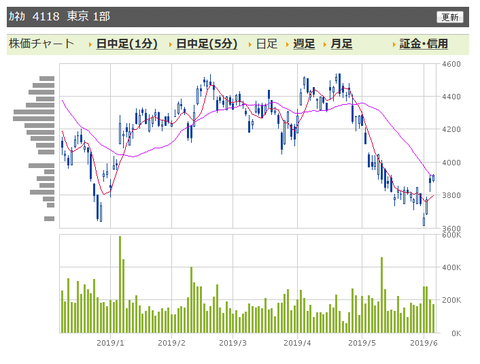Click the 2019/2 date axis label
The height and width of the screenshot is (364, 480).
coord(171,343)
